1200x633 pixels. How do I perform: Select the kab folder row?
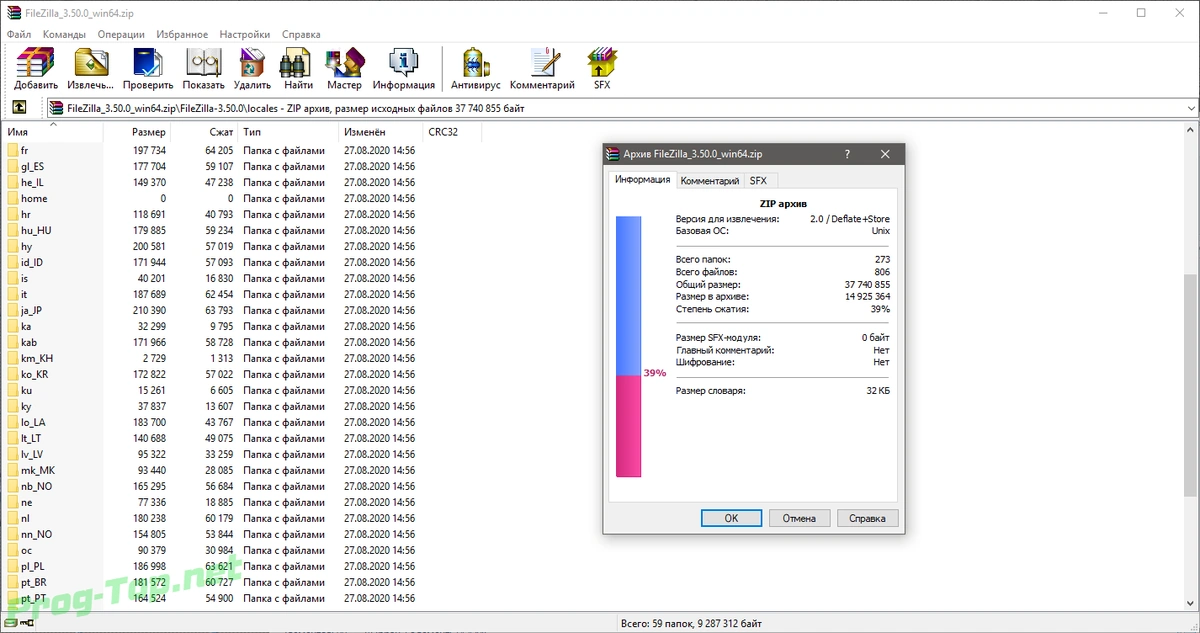[210, 343]
